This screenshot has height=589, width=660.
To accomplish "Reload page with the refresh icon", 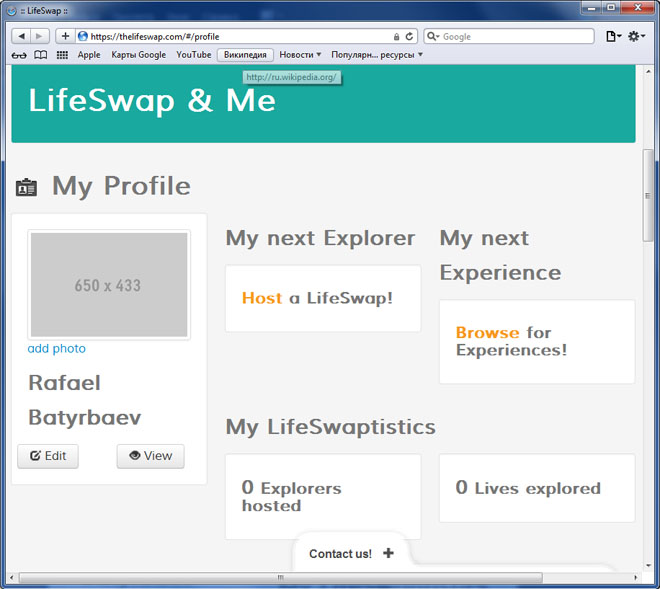I will click(409, 36).
